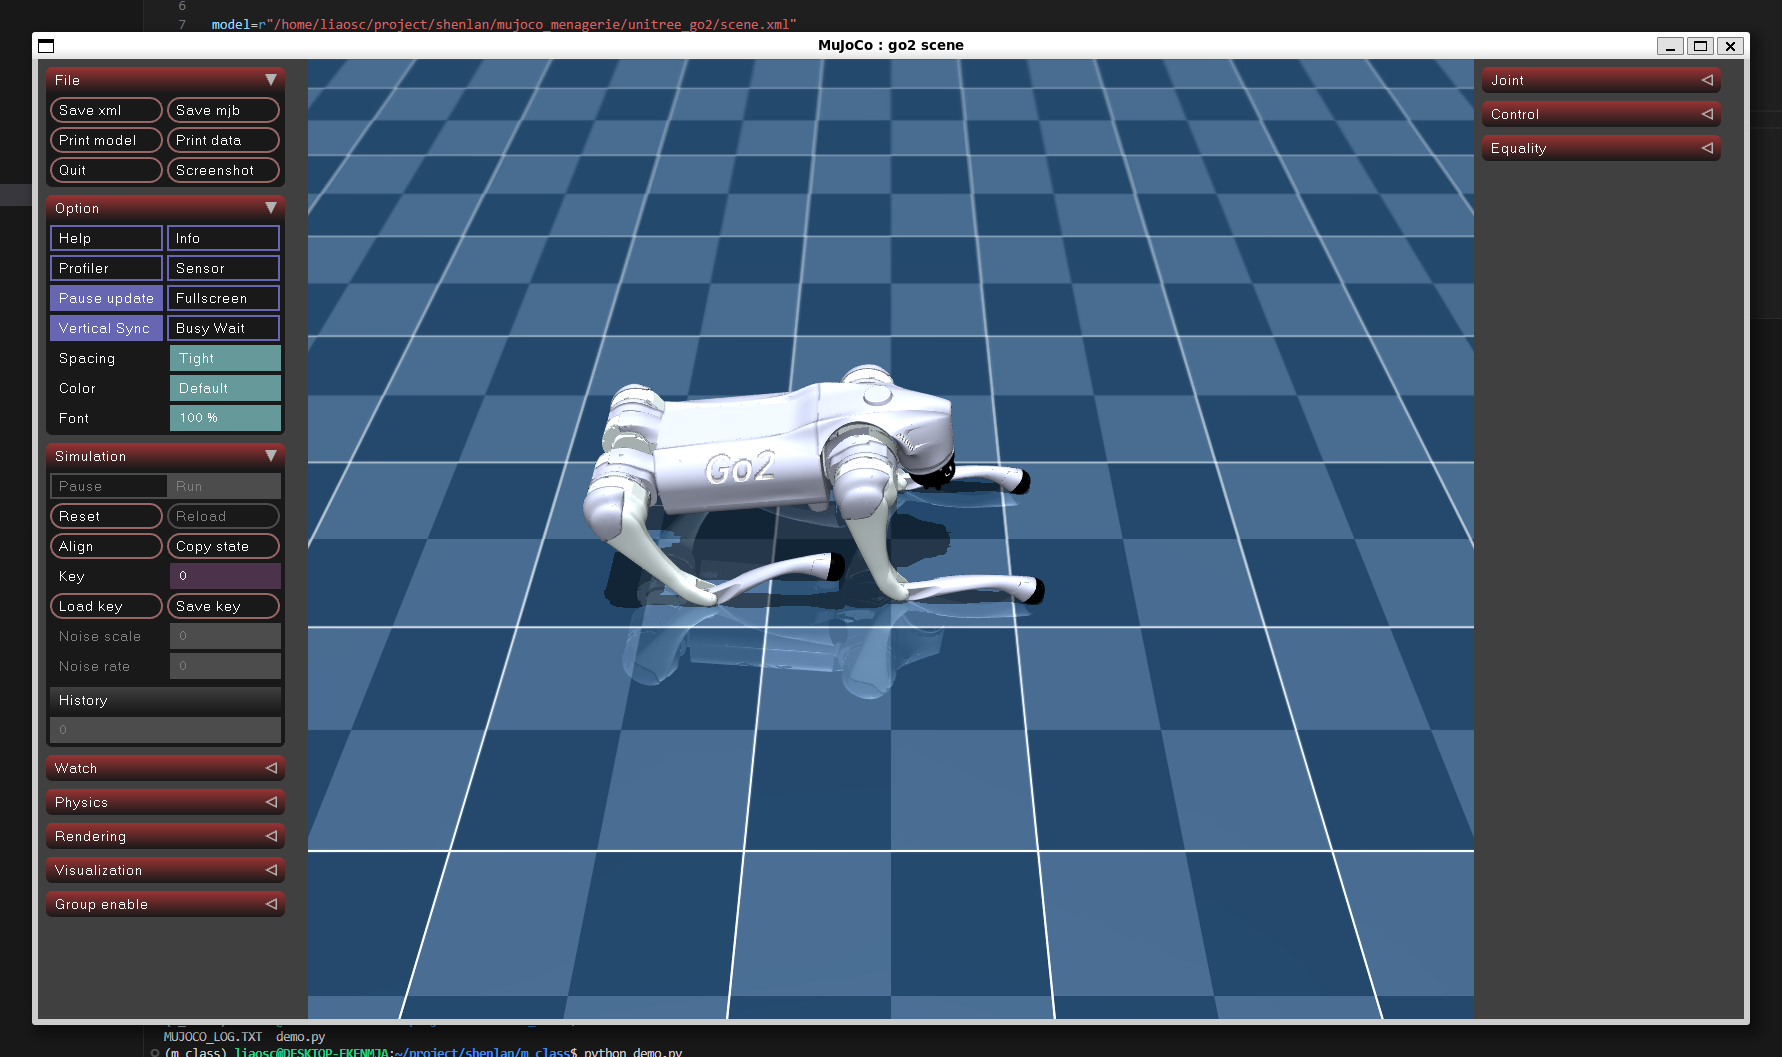
Task: Enable Fullscreen mode
Action: (222, 298)
